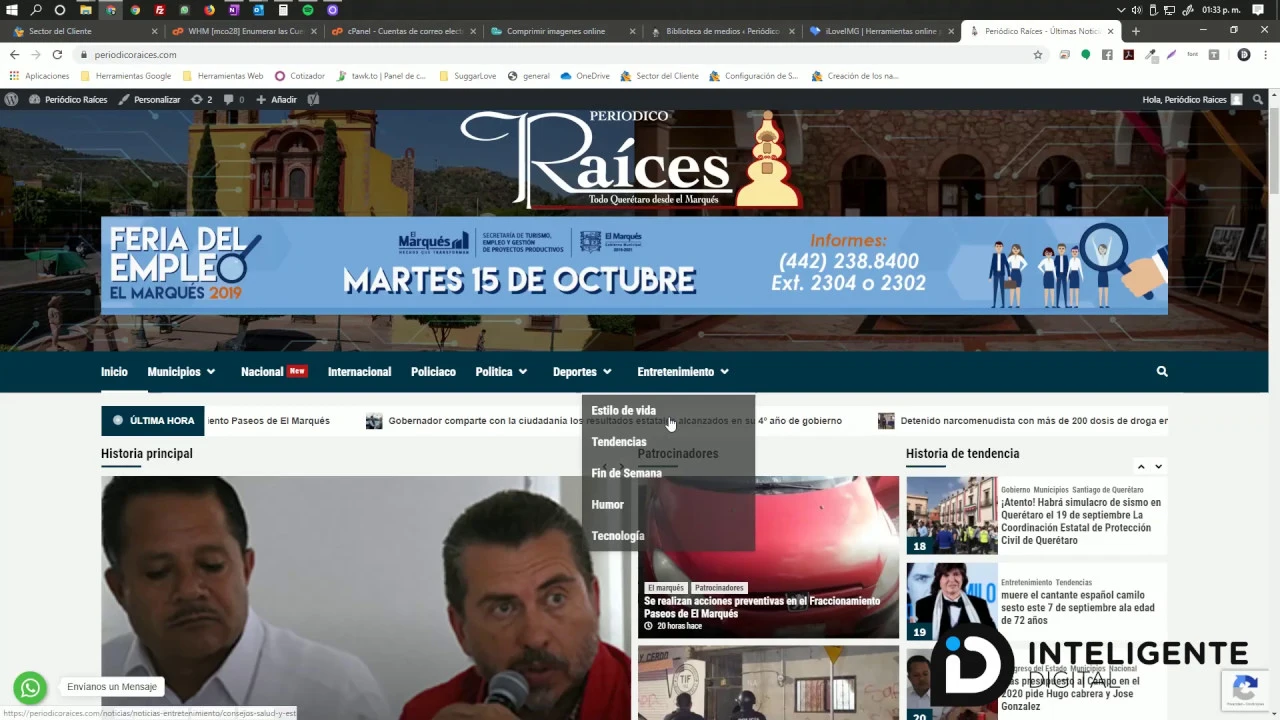Open Chrome profile avatar icon

tap(1244, 55)
